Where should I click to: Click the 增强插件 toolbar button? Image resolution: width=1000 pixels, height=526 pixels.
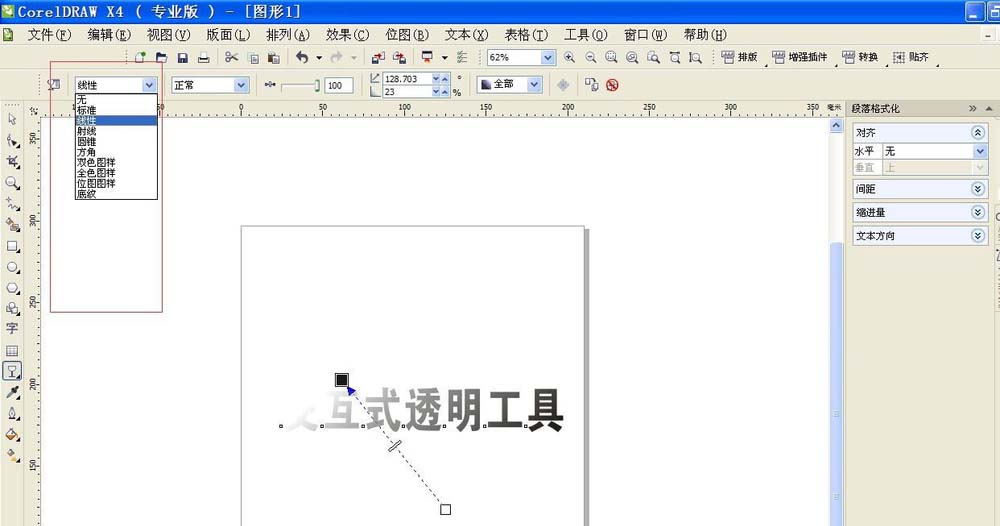coord(800,57)
